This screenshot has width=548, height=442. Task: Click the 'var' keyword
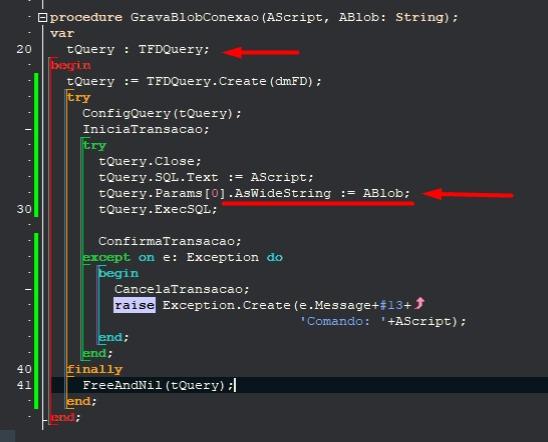pos(62,34)
